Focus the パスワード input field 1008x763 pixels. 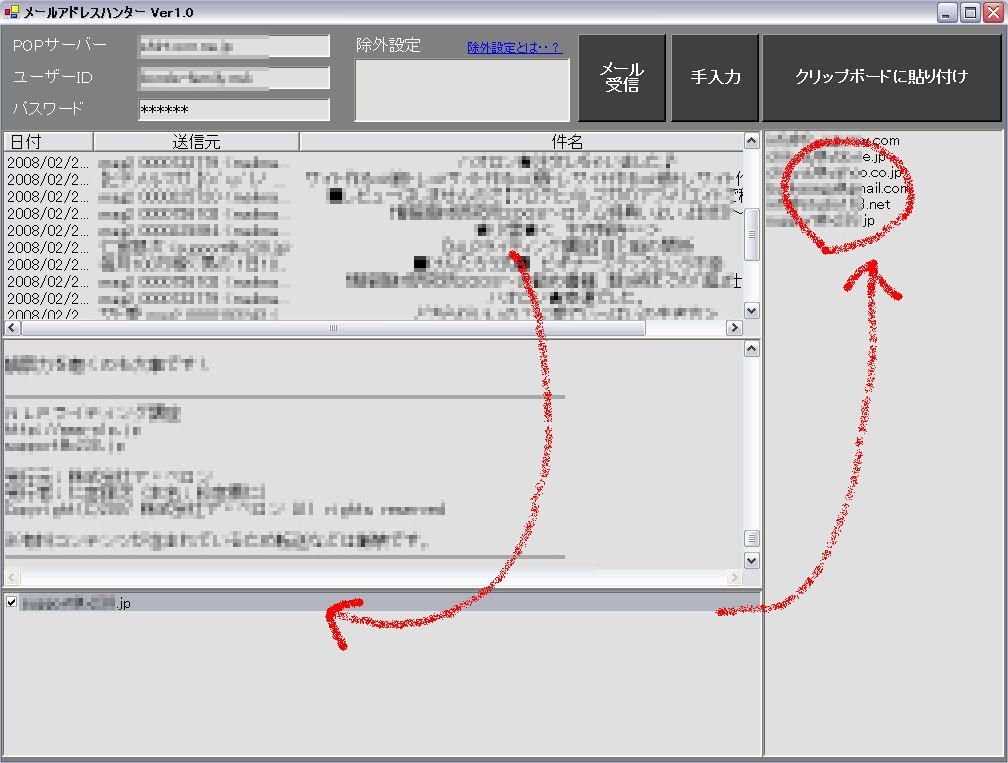234,109
